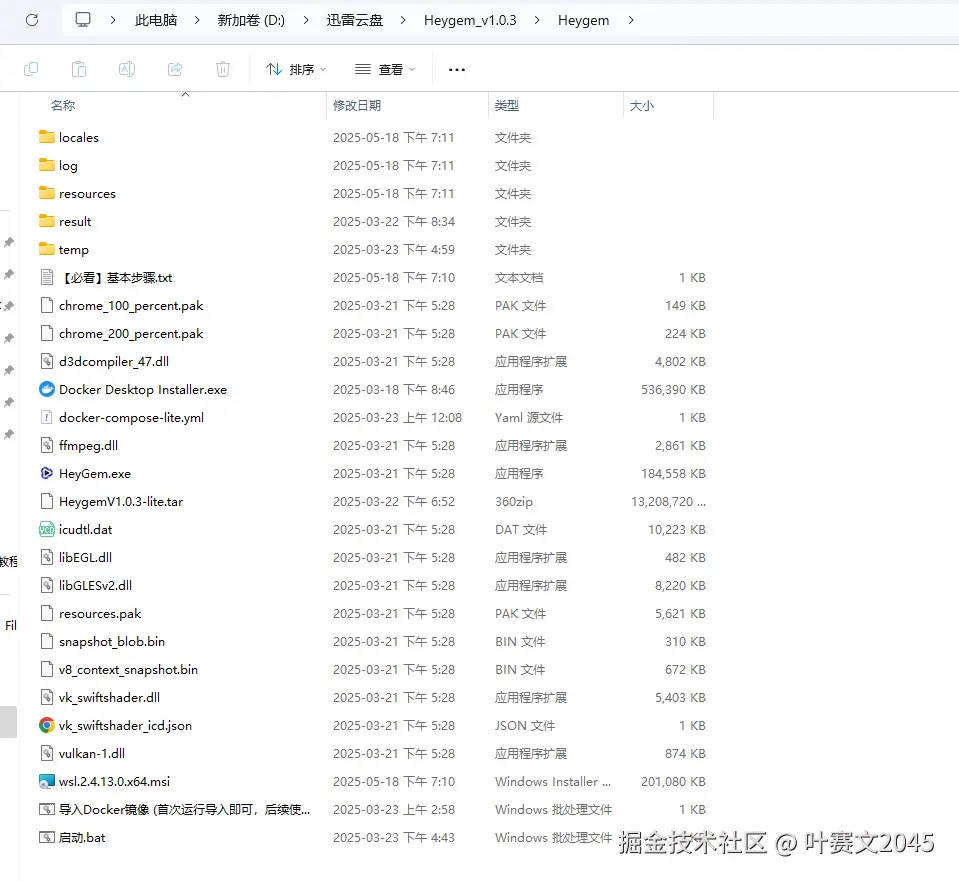Click the 360zip type cell
959x881 pixels.
(514, 502)
